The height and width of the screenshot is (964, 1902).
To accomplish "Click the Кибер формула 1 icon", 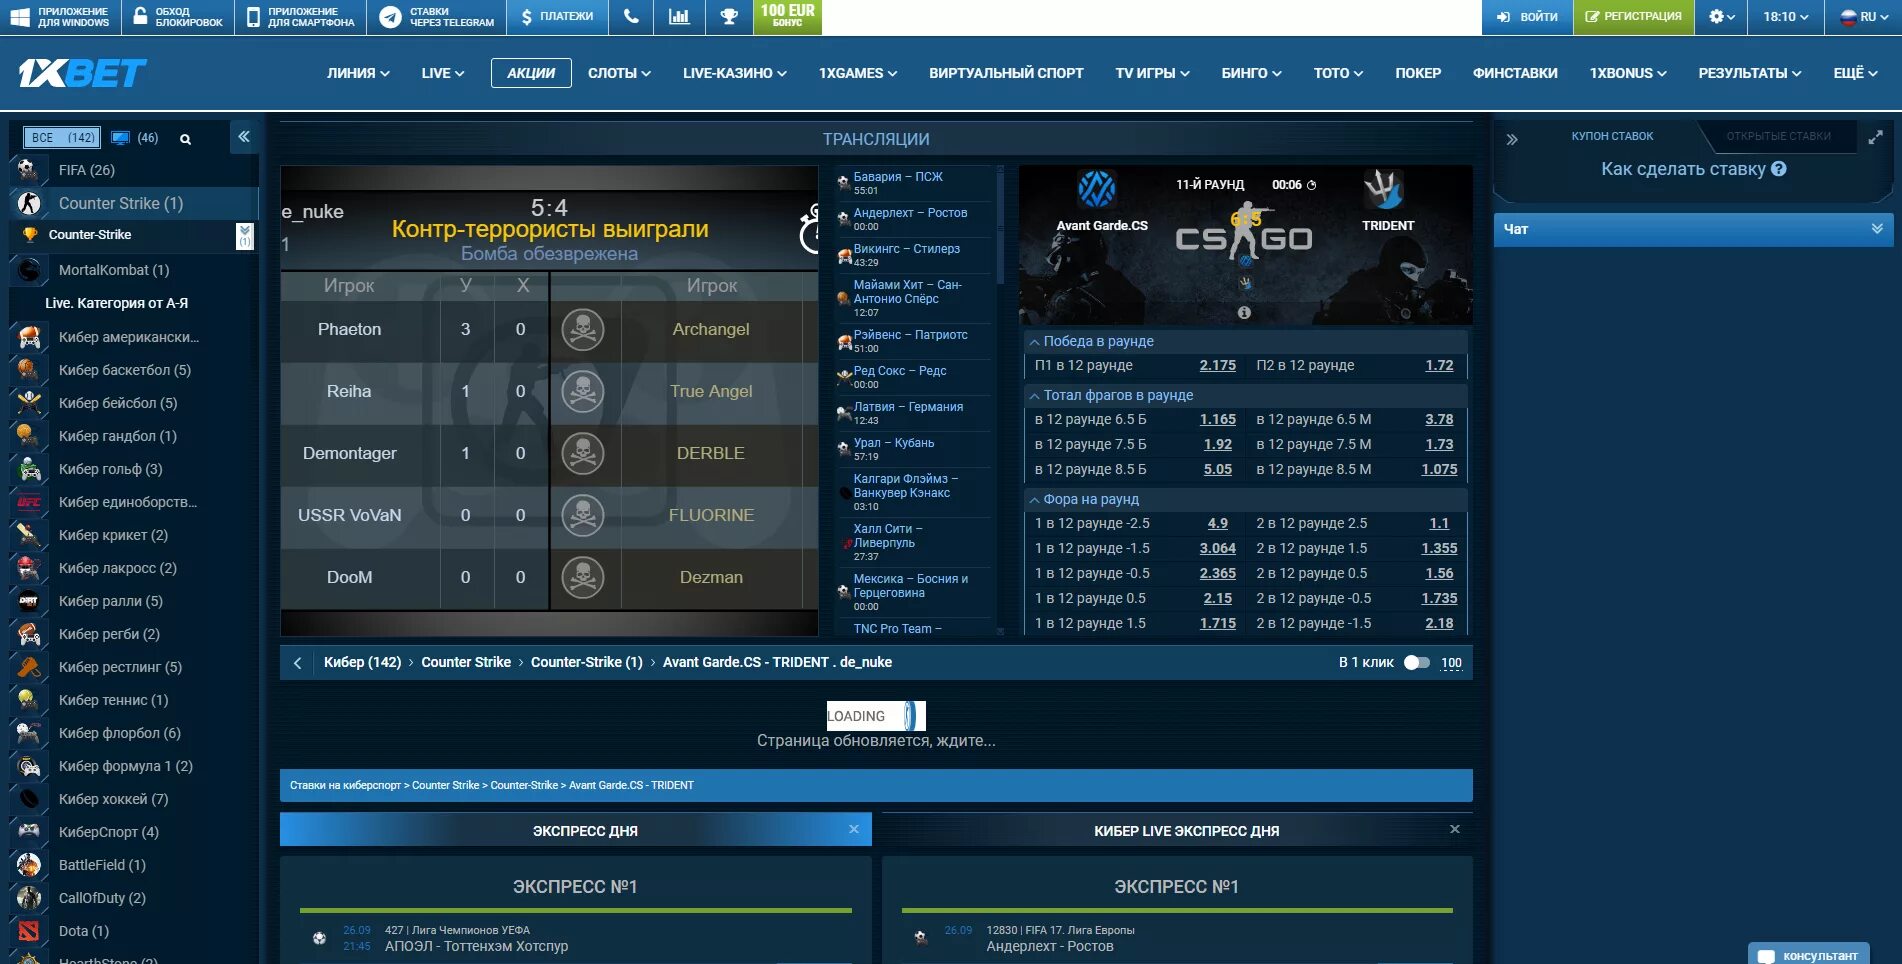I will coord(29,766).
